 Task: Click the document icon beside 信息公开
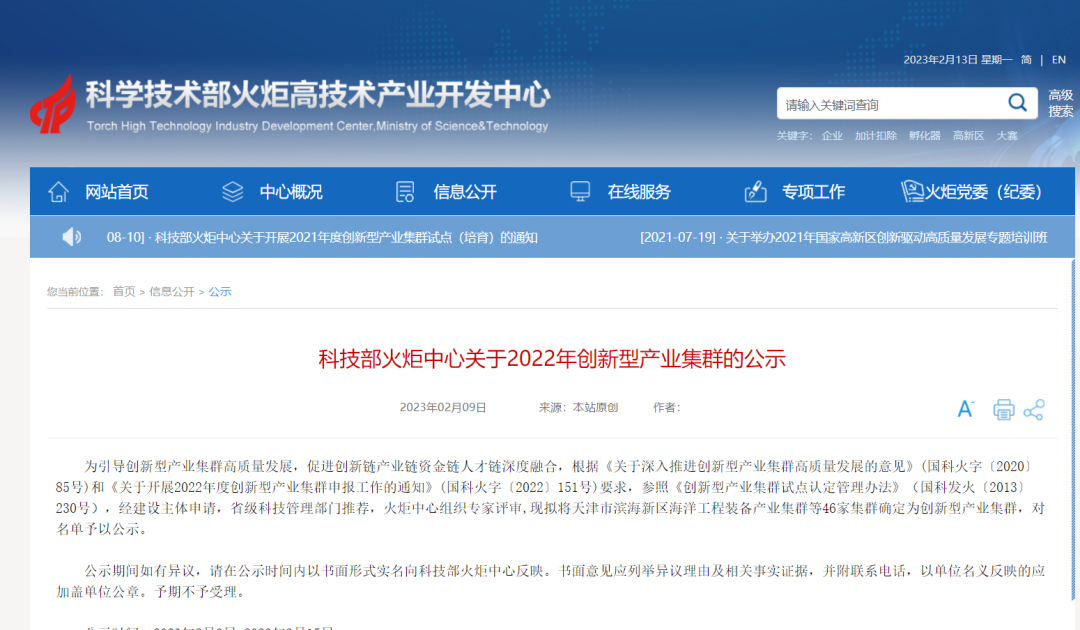tap(404, 190)
